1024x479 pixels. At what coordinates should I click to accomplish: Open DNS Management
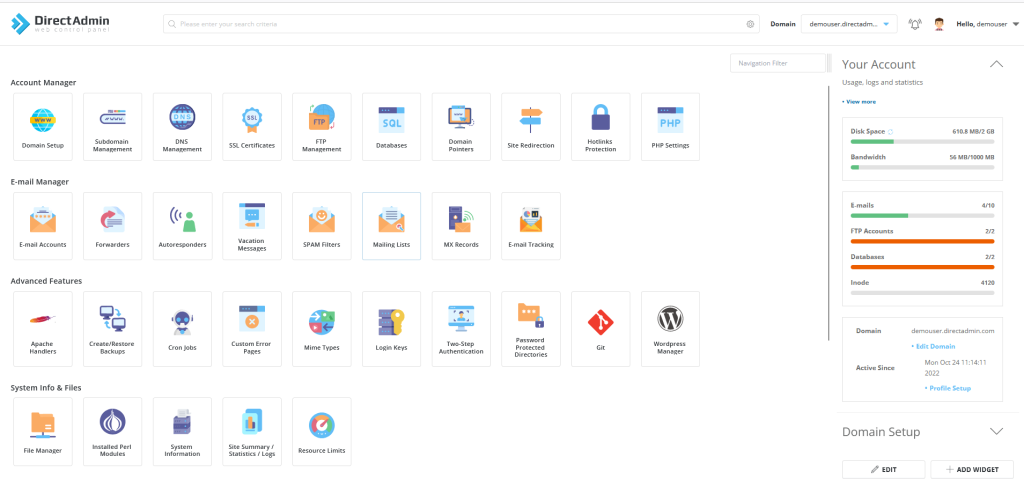click(182, 126)
